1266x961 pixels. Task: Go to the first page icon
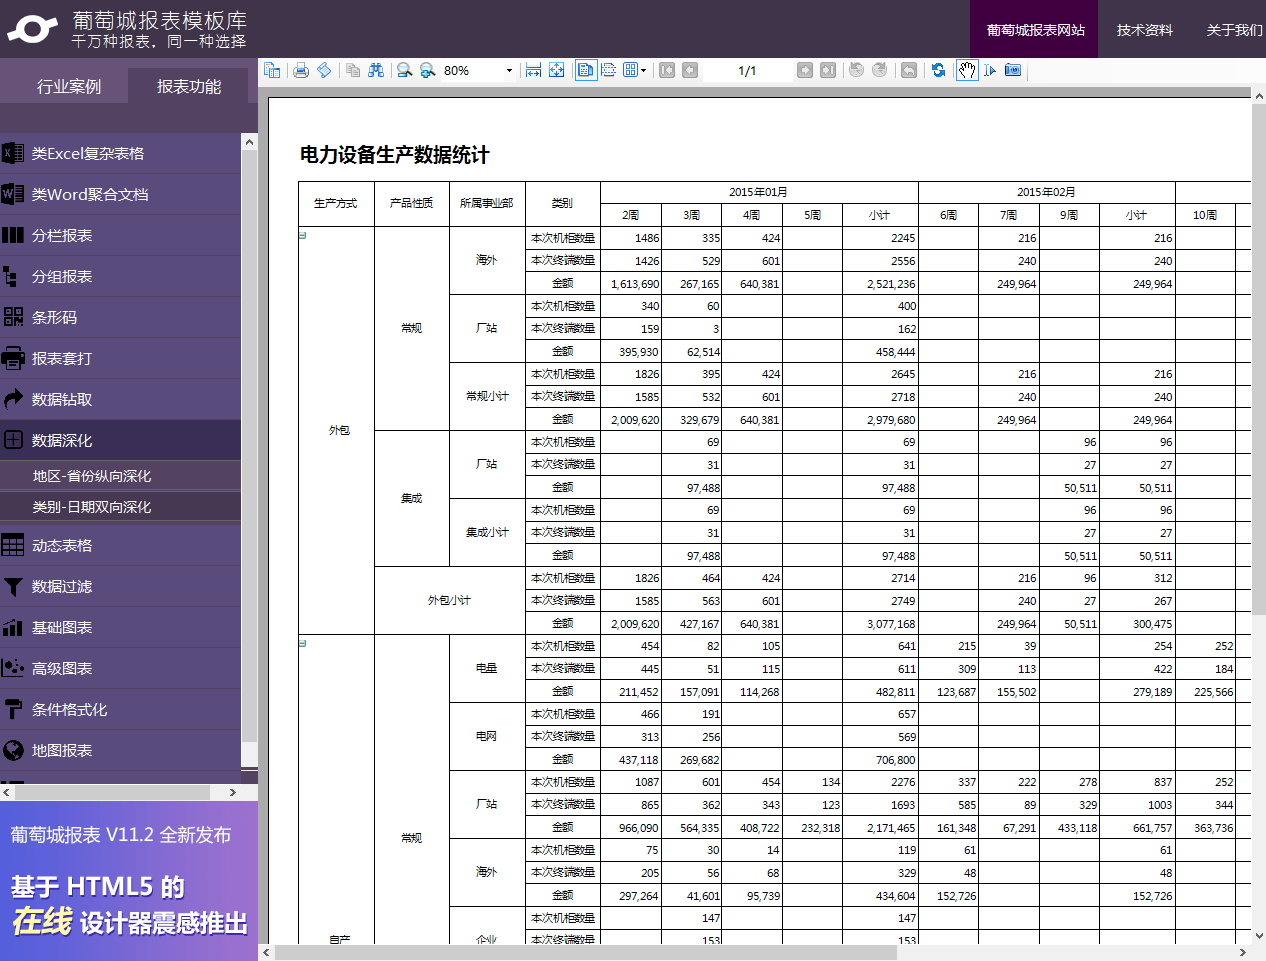click(x=667, y=70)
